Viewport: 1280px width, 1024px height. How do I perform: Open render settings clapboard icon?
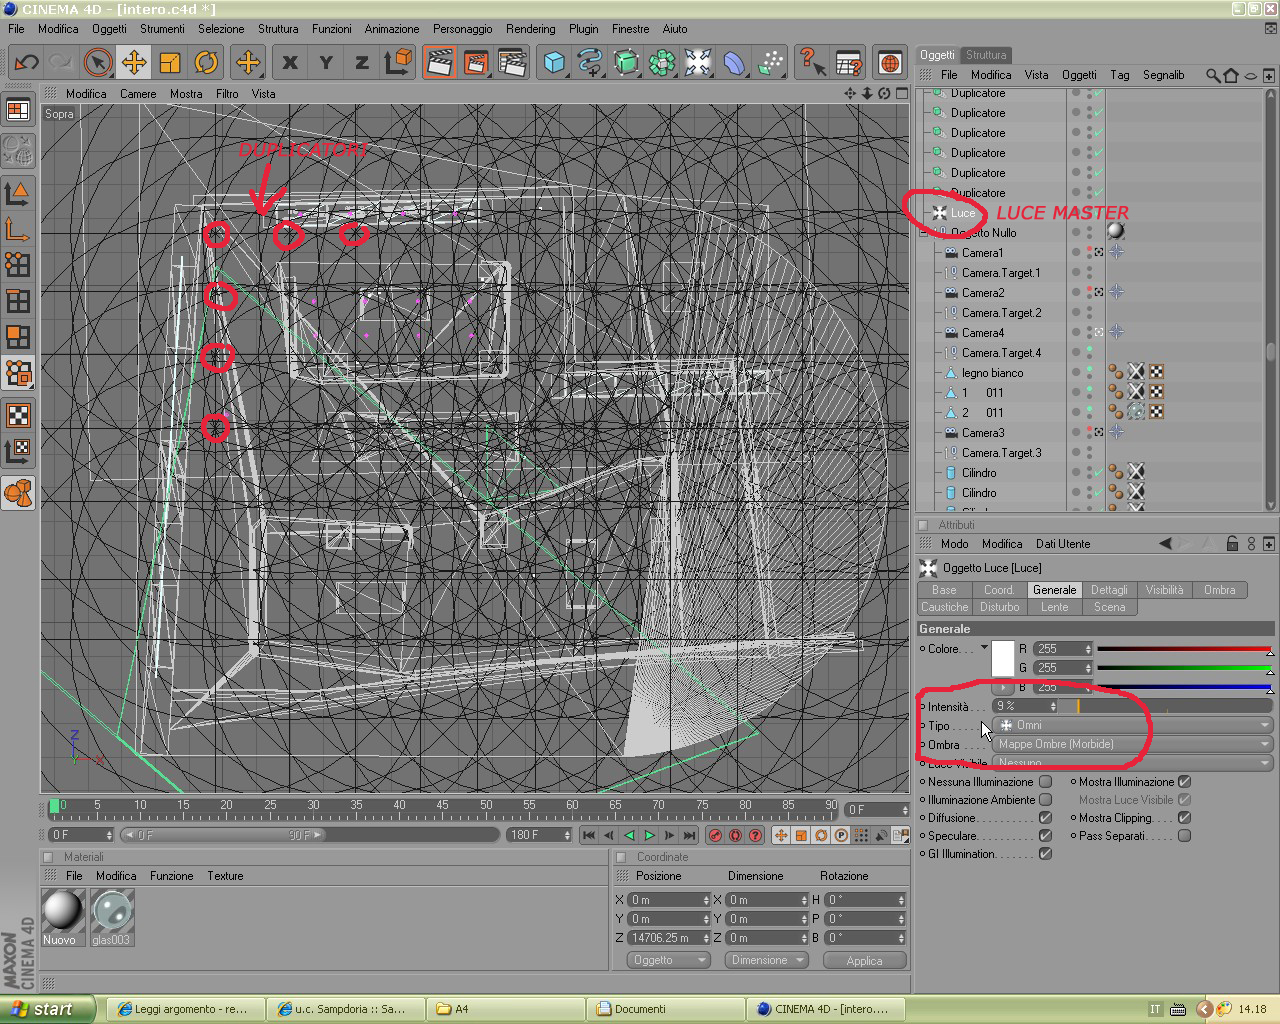[512, 63]
